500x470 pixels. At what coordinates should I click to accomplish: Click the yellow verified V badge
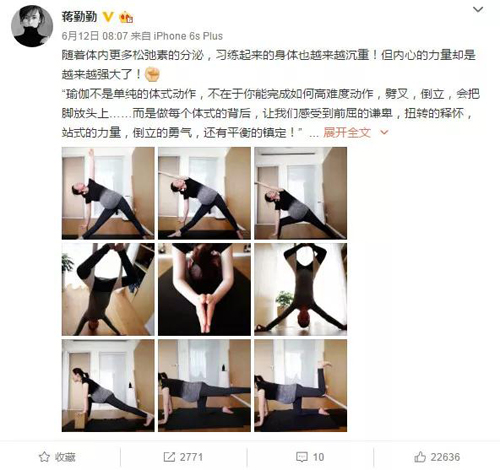pyautogui.click(x=108, y=16)
